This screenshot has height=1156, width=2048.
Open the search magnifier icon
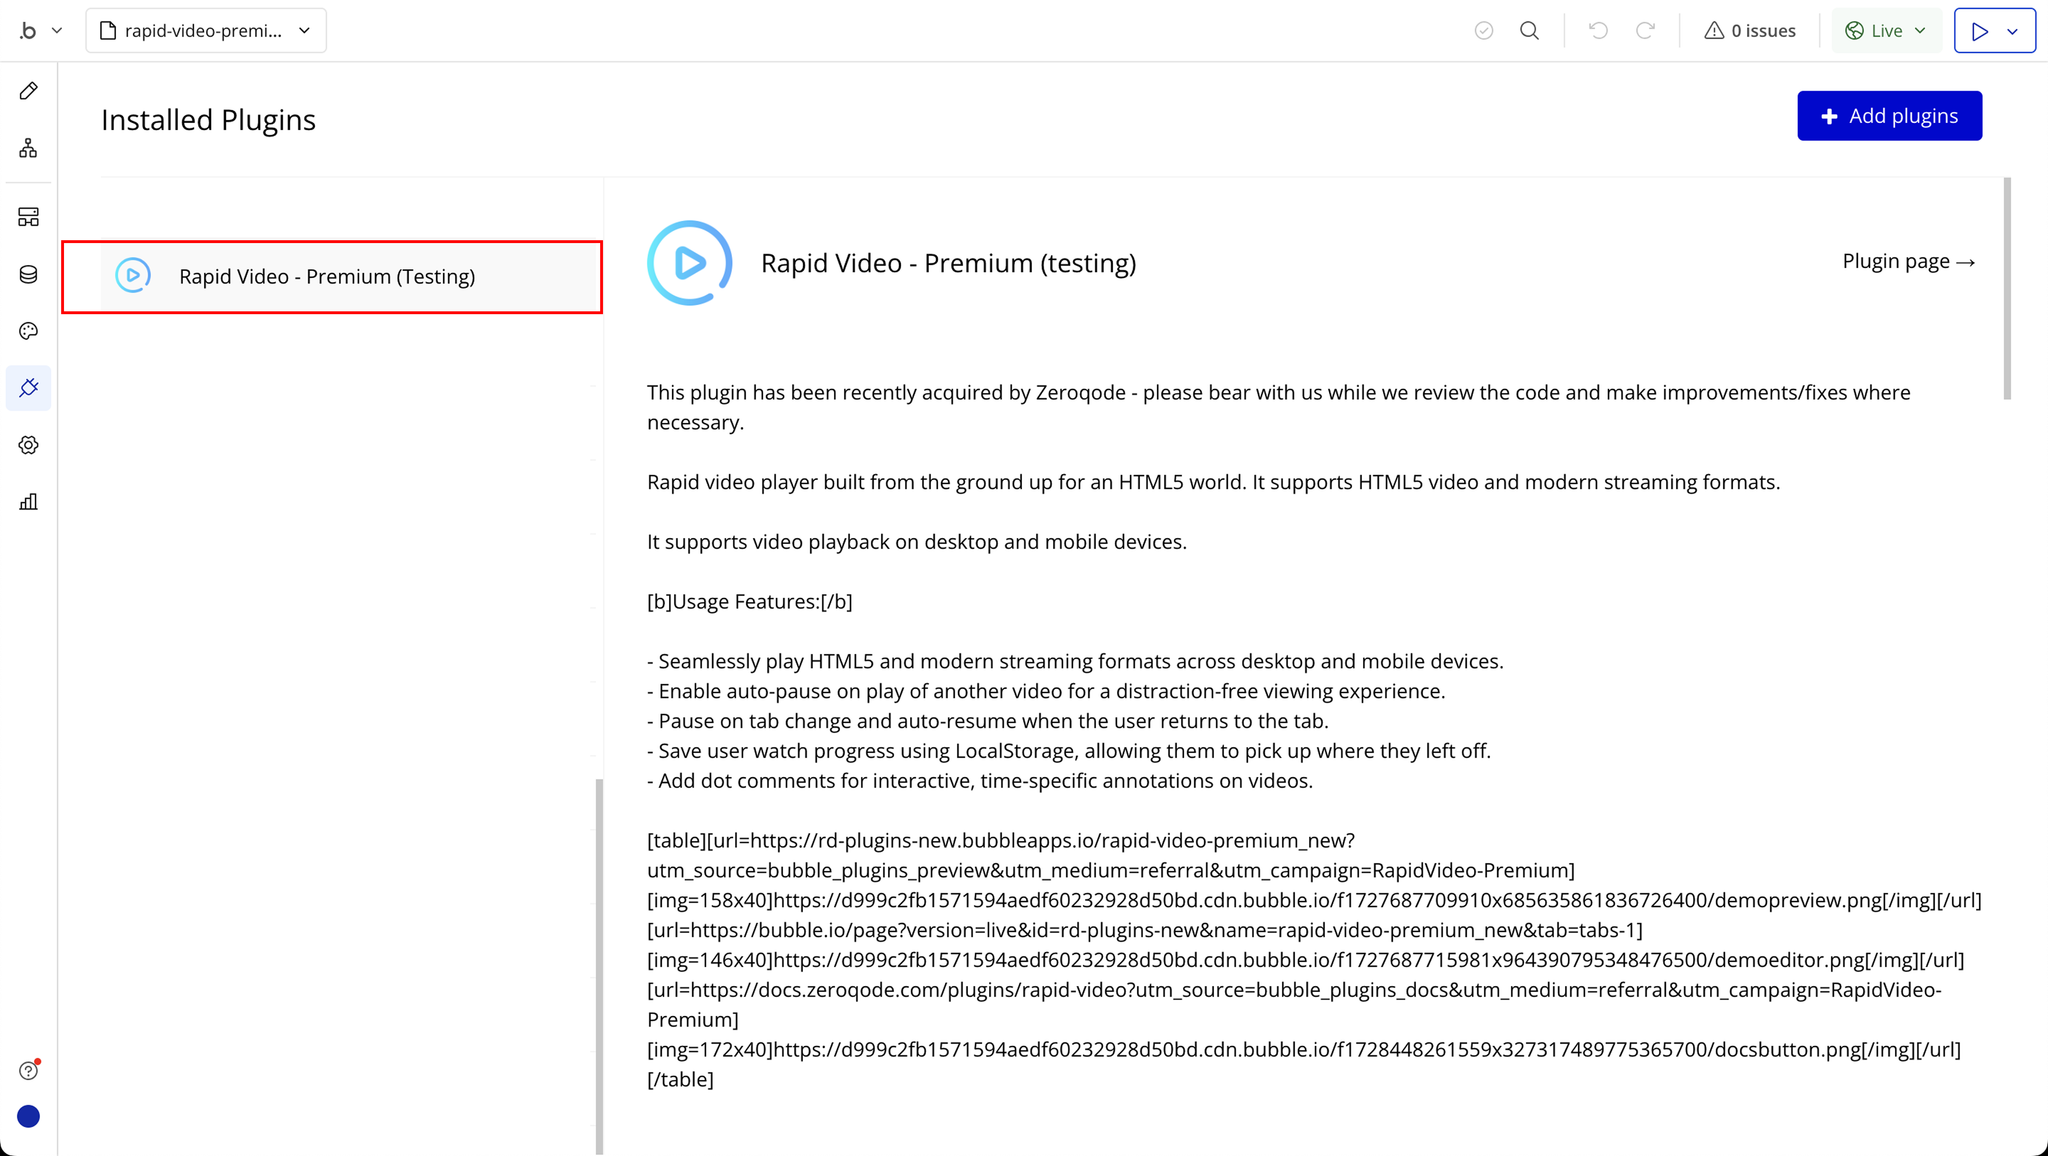pos(1529,31)
